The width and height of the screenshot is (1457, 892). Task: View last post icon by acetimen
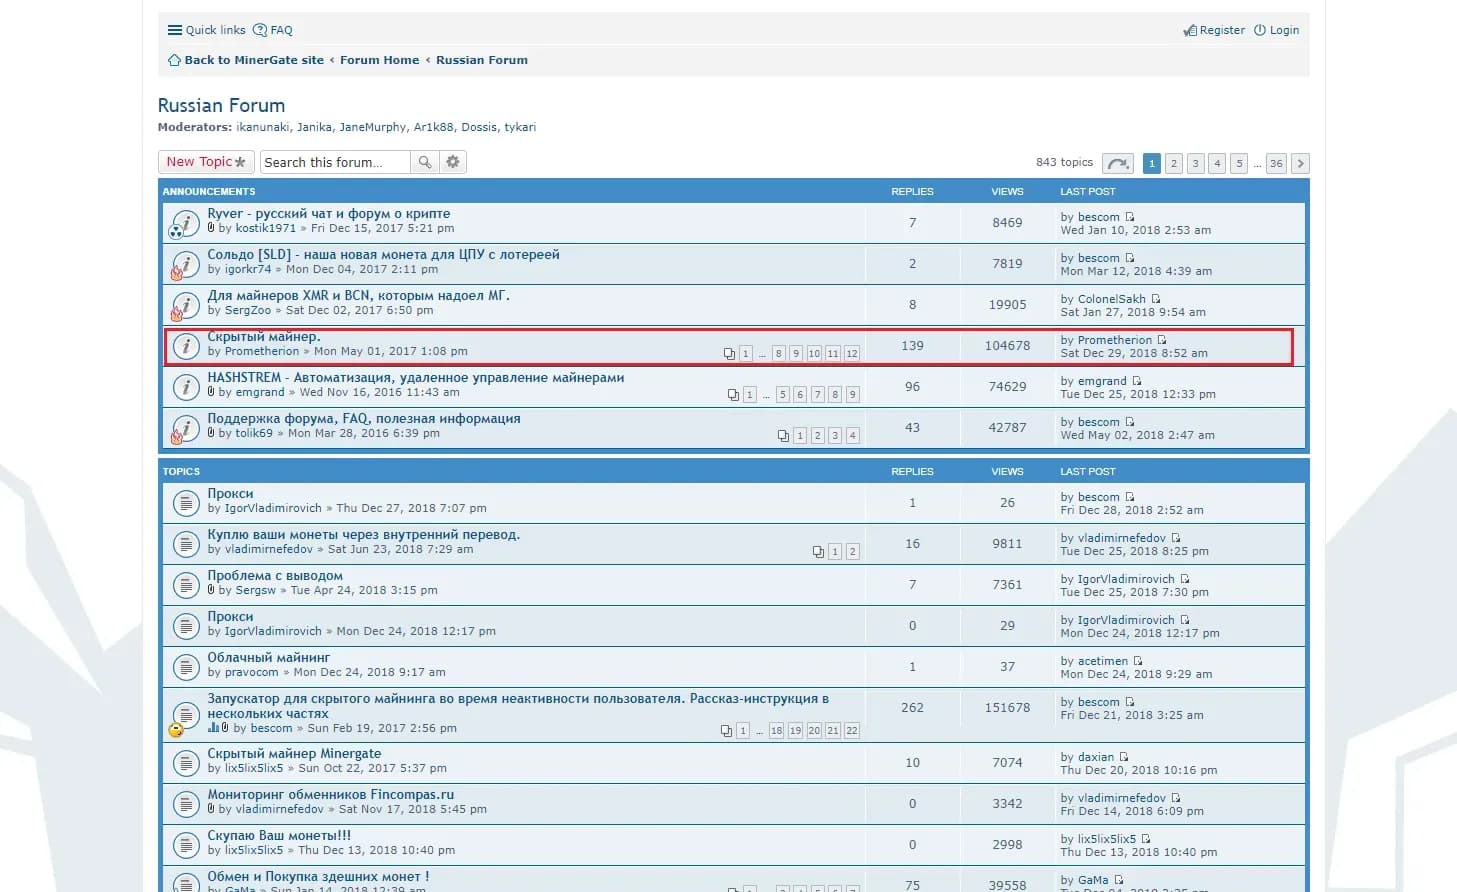[1138, 661]
